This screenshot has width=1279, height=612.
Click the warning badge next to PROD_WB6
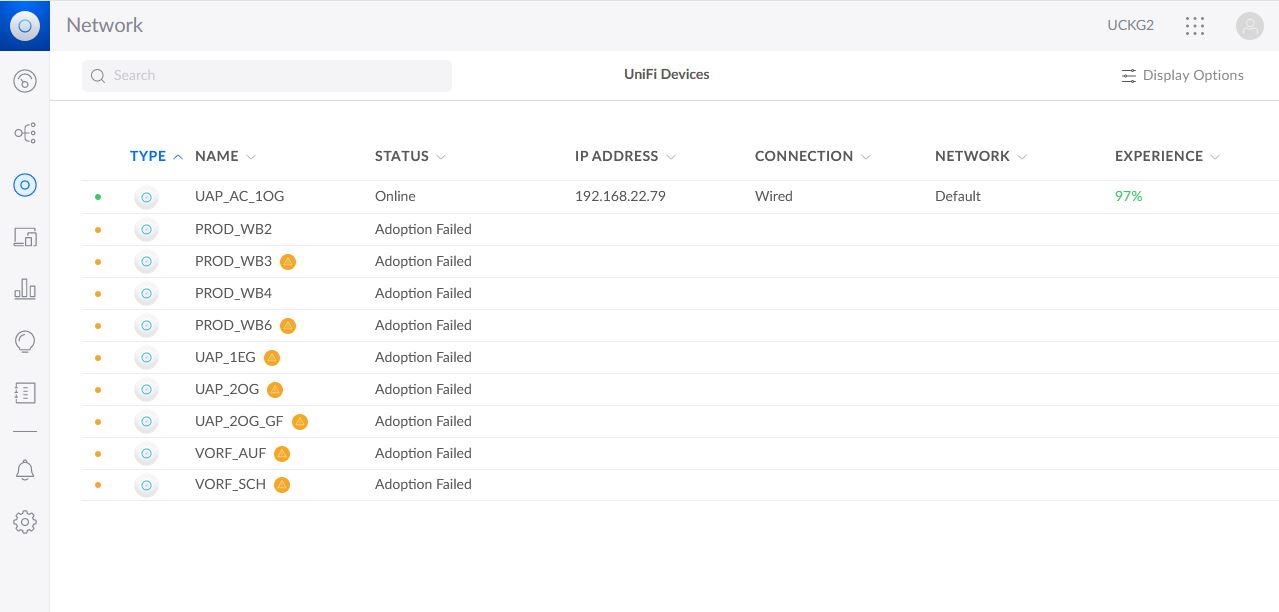point(288,325)
